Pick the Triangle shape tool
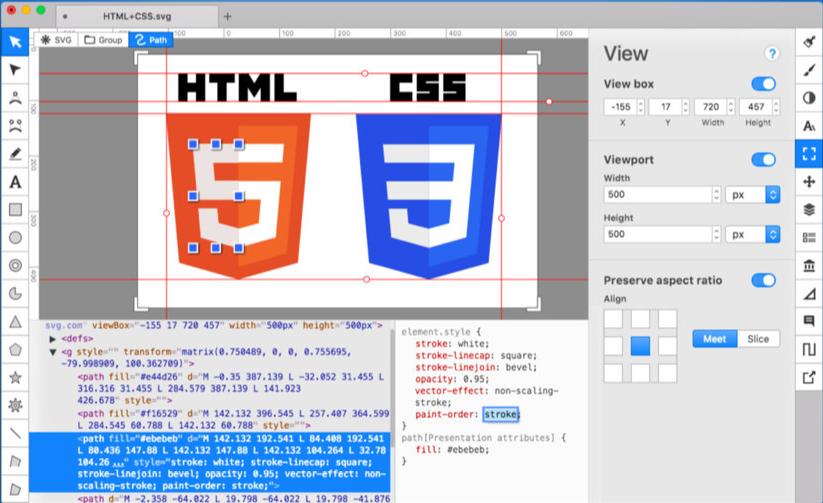The image size is (823, 503). click(15, 322)
